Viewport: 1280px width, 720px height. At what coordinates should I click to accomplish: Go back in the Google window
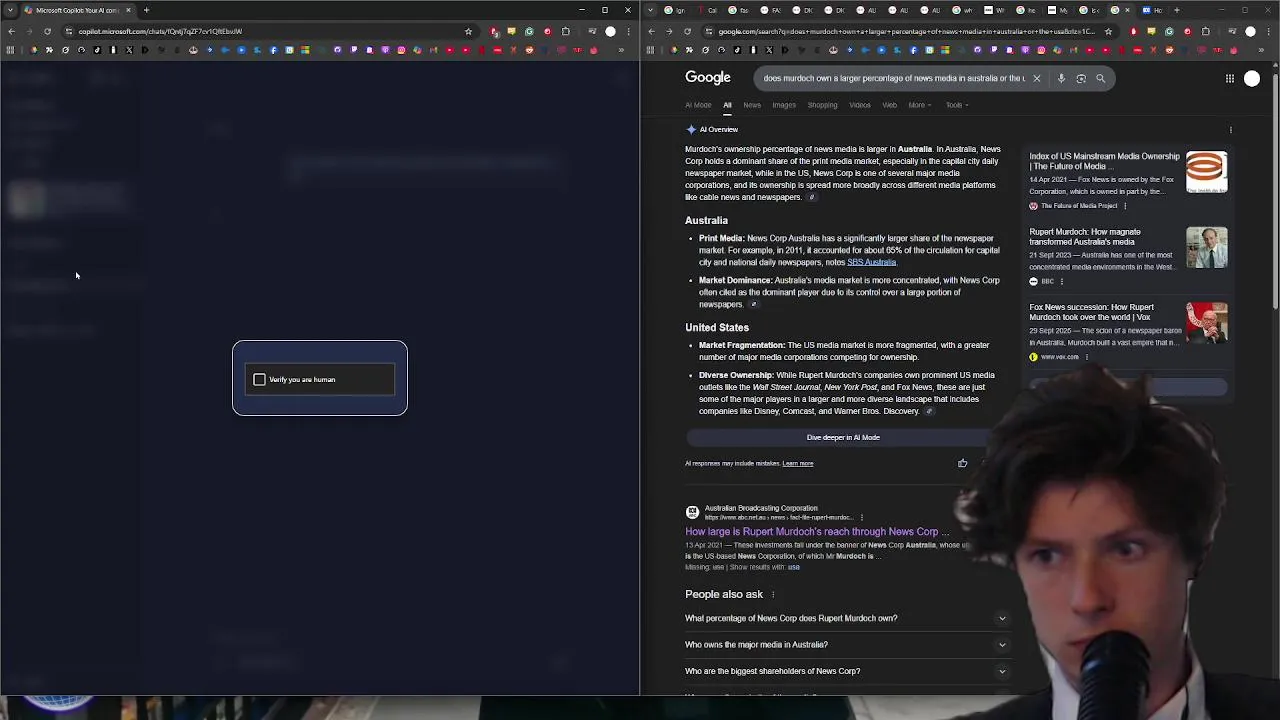[651, 31]
